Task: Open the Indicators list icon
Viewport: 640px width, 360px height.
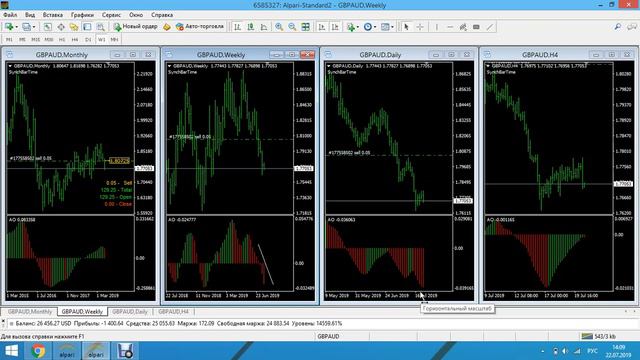Action: pyautogui.click(x=350, y=27)
